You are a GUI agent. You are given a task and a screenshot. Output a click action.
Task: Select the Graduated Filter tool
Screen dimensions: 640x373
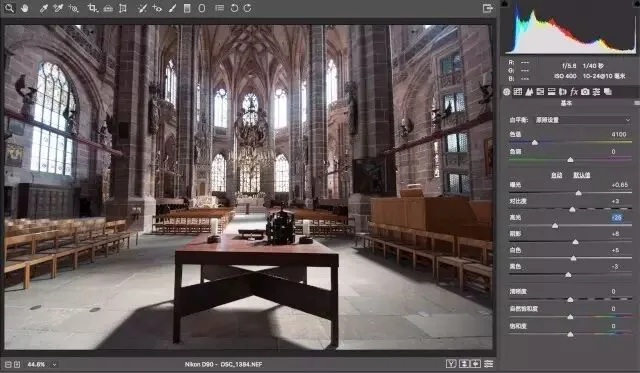[187, 8]
